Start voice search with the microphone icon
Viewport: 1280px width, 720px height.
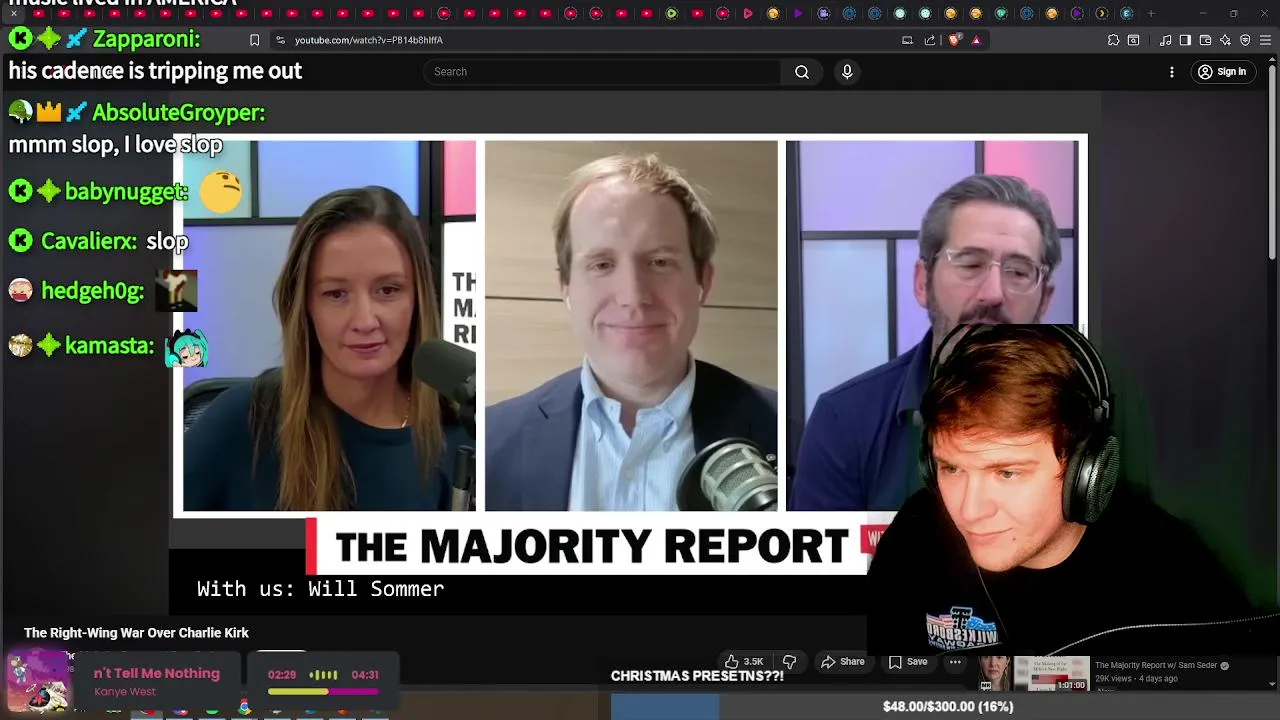[x=847, y=72]
